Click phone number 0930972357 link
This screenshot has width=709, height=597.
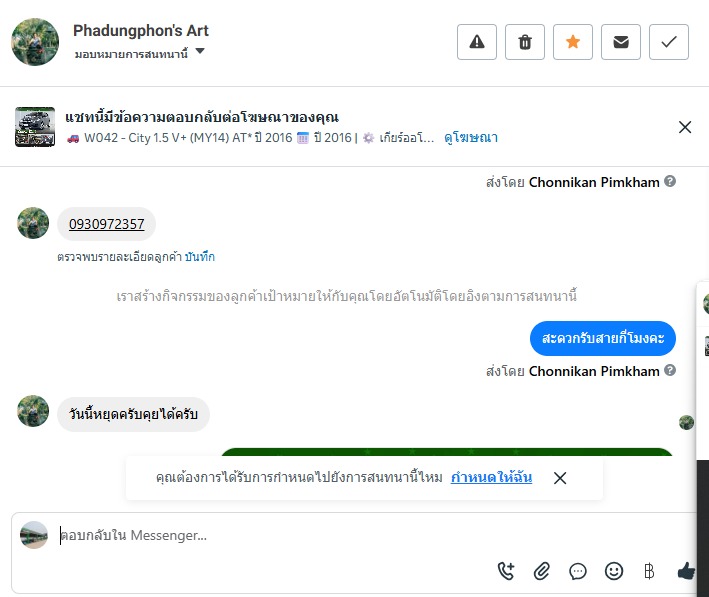[106, 224]
